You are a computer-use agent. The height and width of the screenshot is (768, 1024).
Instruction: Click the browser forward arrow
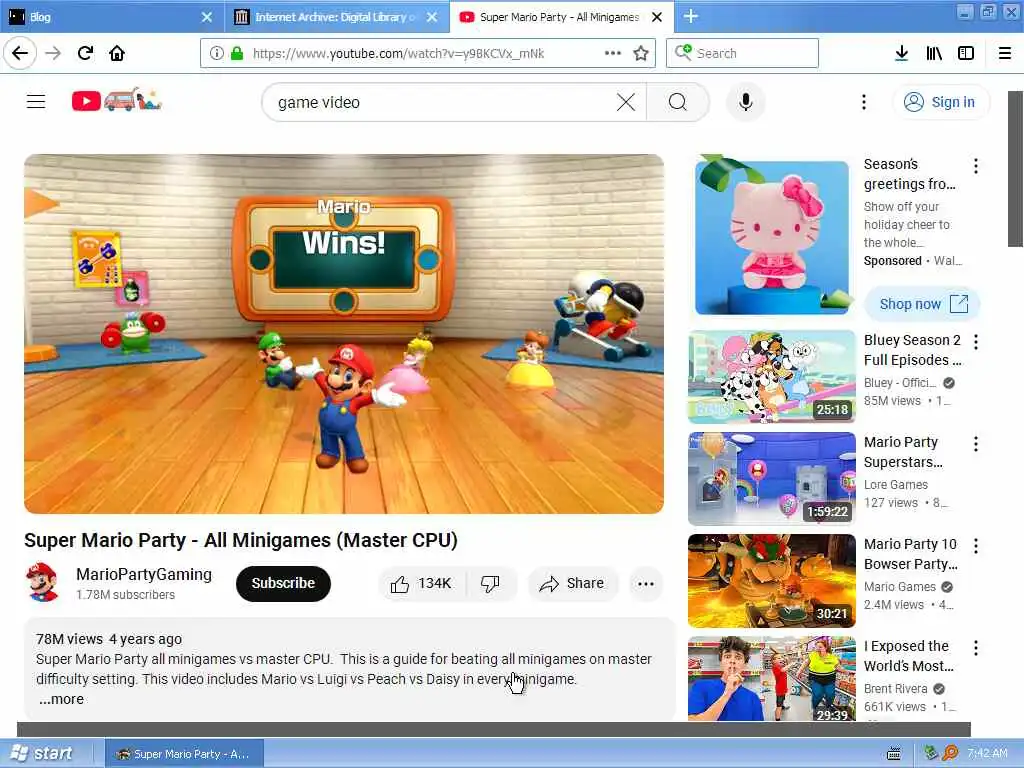[x=53, y=53]
